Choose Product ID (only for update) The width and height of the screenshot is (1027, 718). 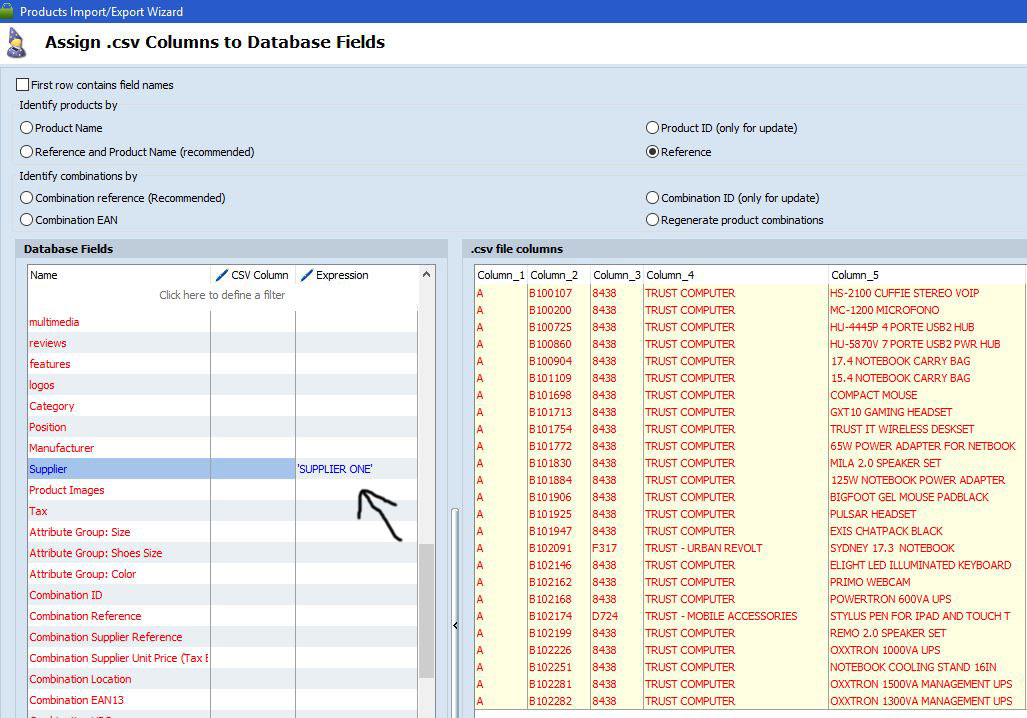point(653,128)
